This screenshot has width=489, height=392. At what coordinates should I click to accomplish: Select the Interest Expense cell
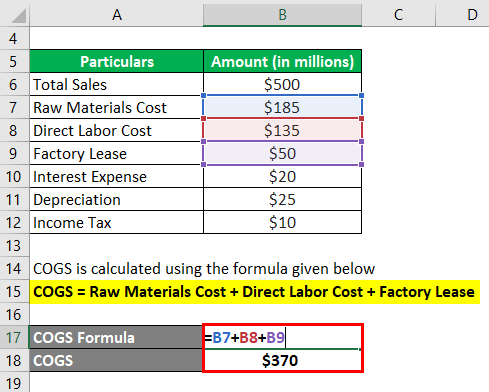116,176
